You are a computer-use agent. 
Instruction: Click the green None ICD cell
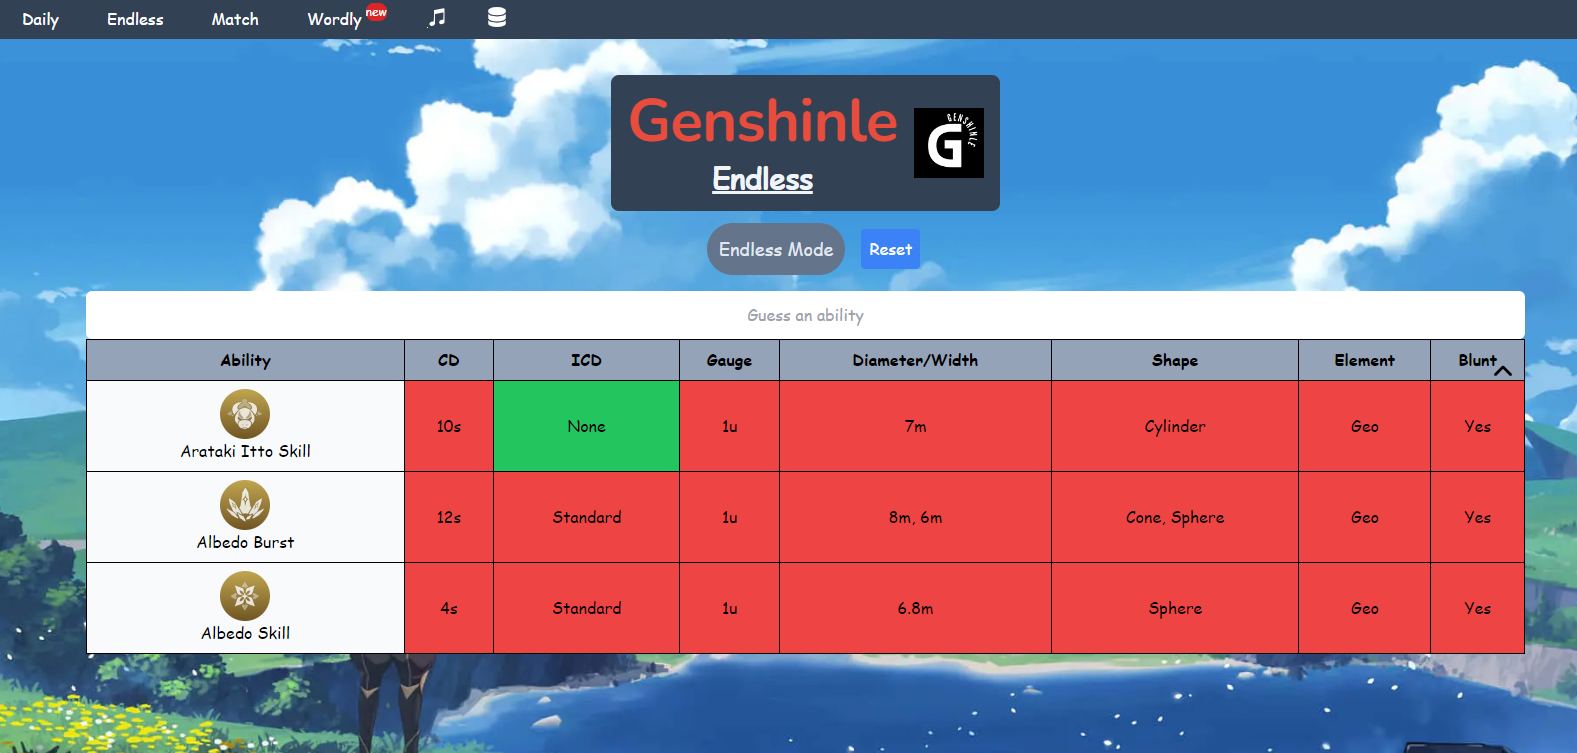(586, 426)
